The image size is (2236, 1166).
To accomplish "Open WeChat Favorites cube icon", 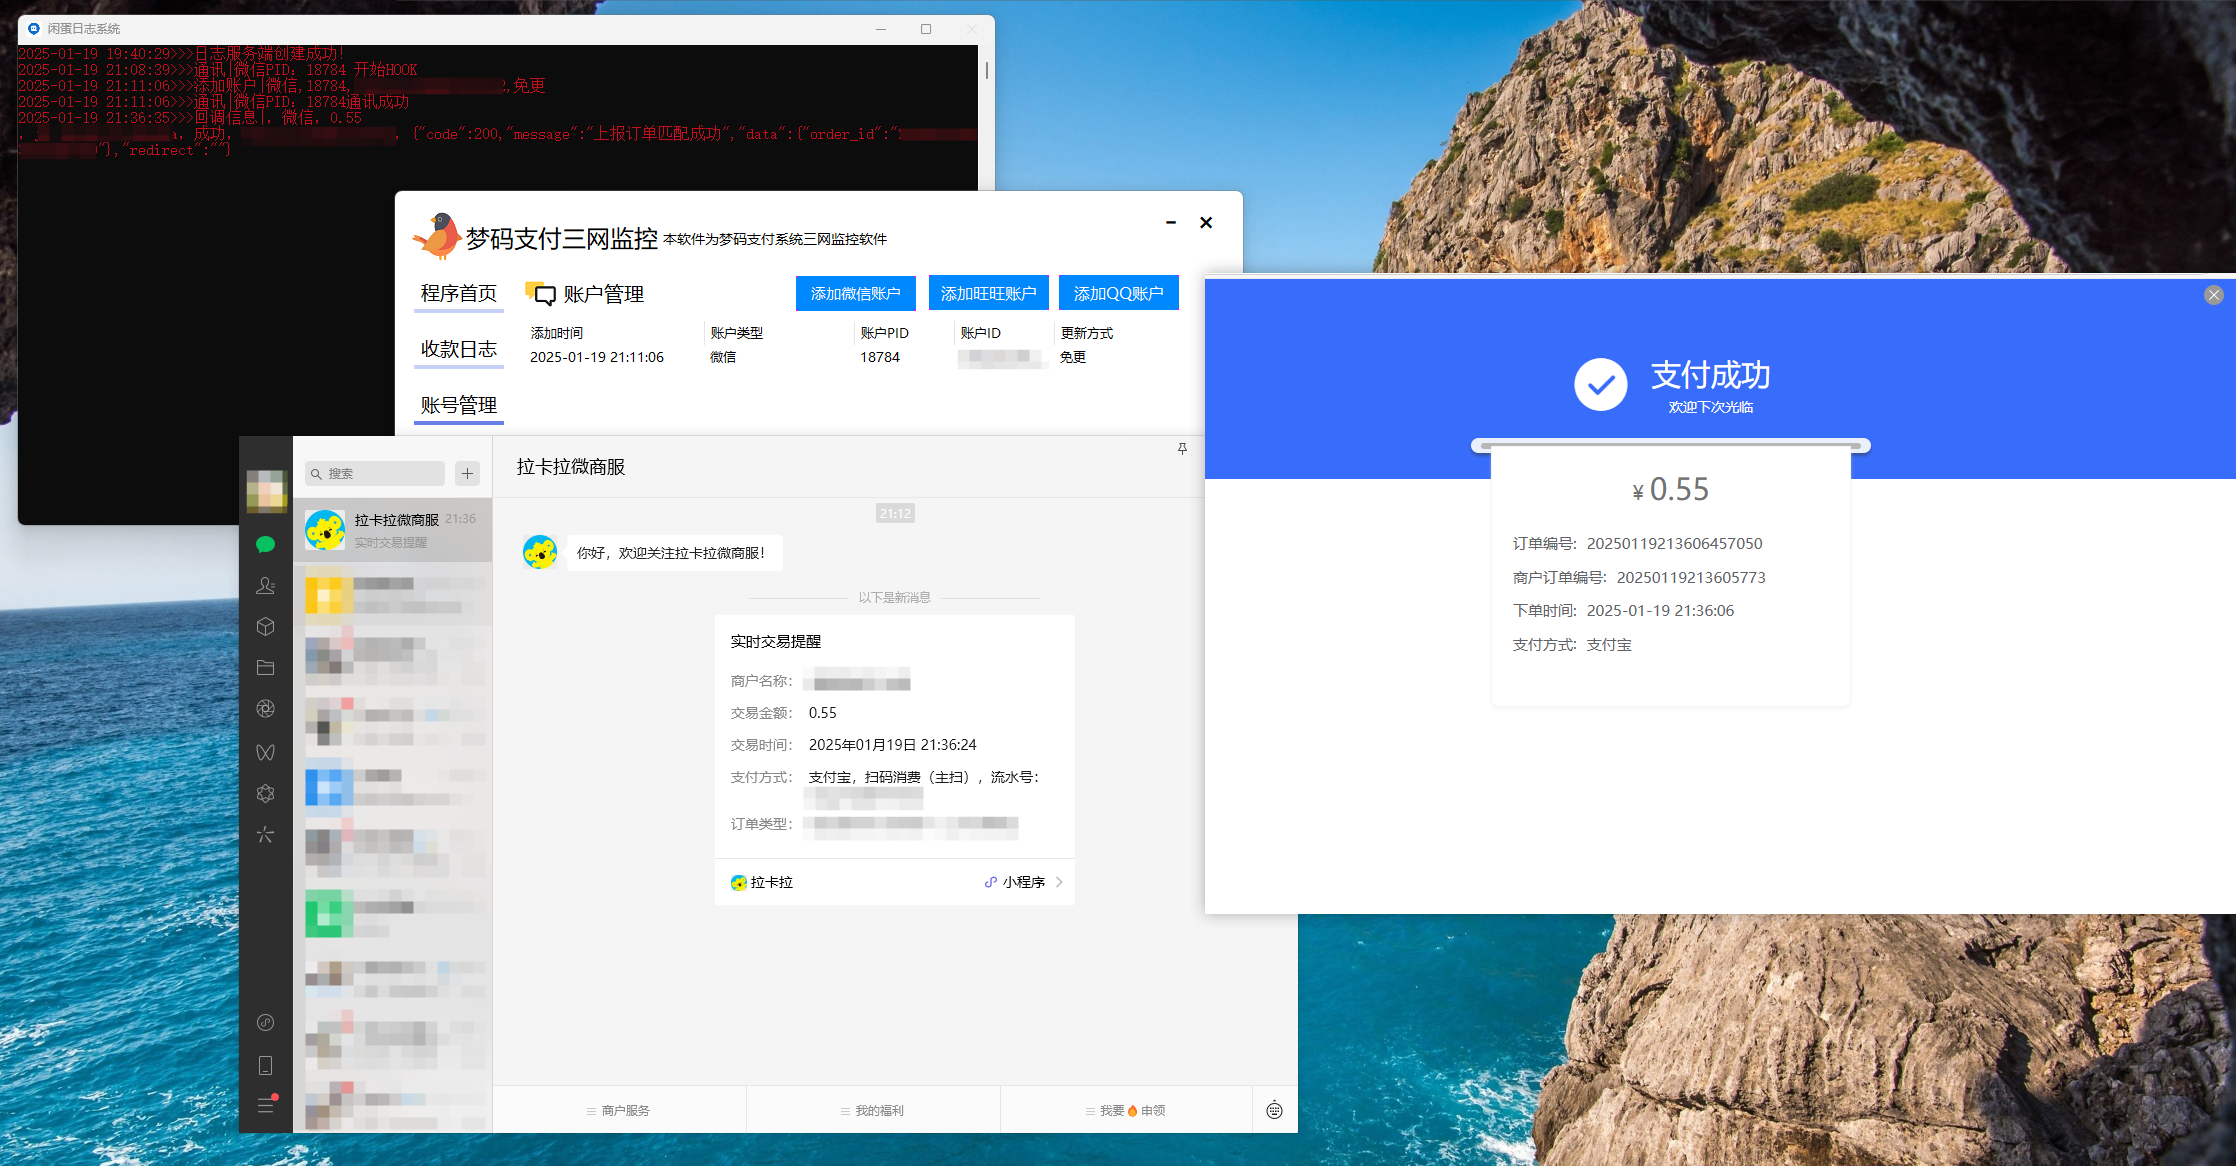I will [265, 627].
